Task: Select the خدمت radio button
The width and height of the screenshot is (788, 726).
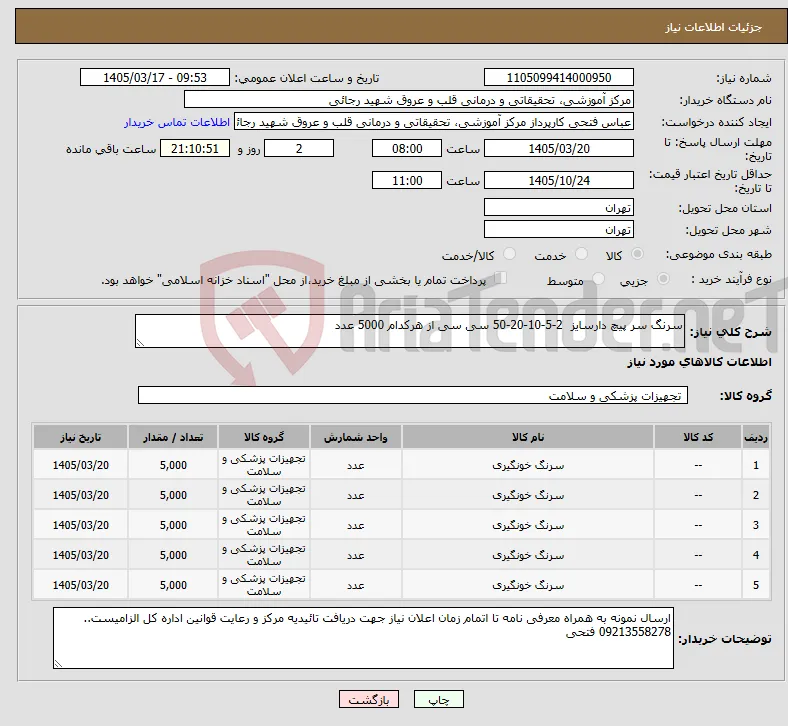Action: point(581,254)
